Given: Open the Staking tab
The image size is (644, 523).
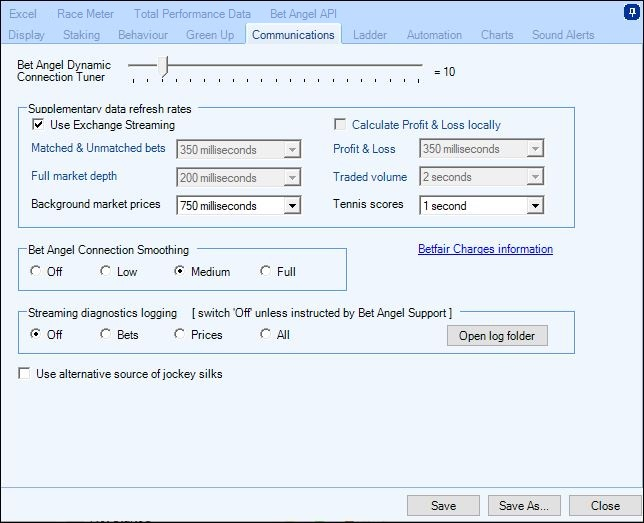Looking at the screenshot, I should 81,35.
